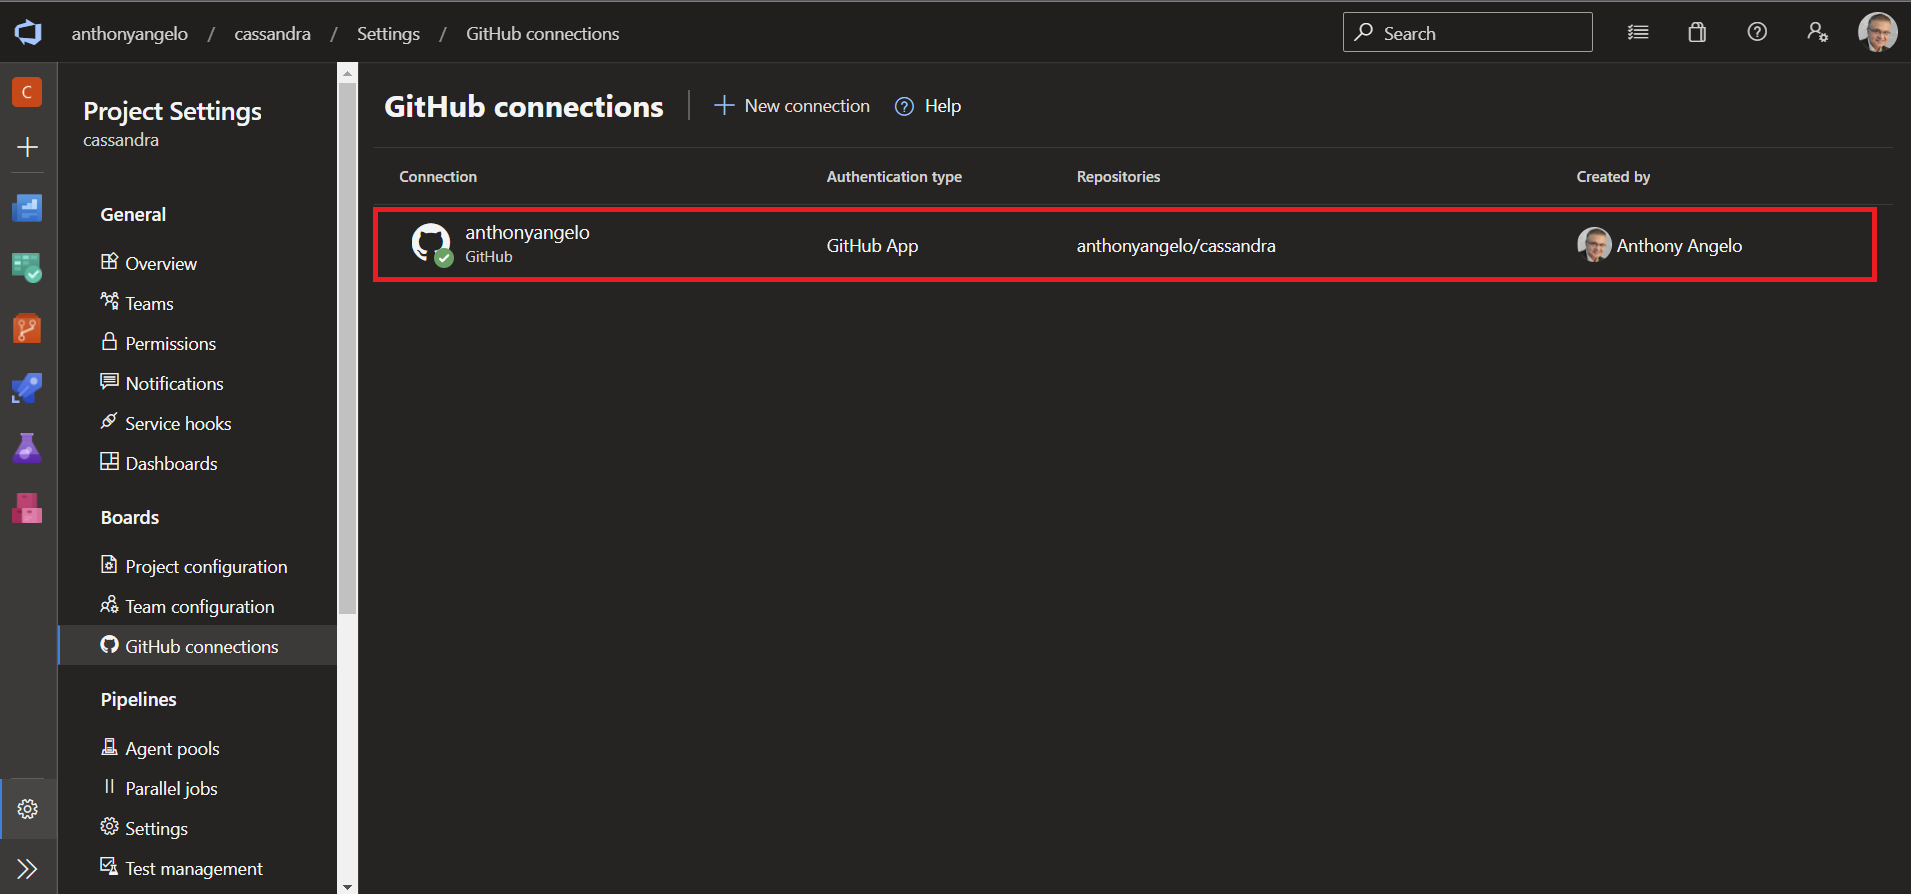Open Dashboards settings page
Image resolution: width=1911 pixels, height=894 pixels.
tap(159, 463)
